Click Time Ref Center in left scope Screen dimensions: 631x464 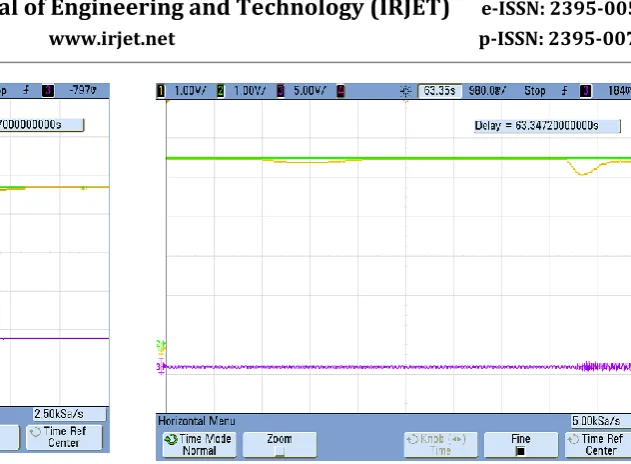point(64,437)
